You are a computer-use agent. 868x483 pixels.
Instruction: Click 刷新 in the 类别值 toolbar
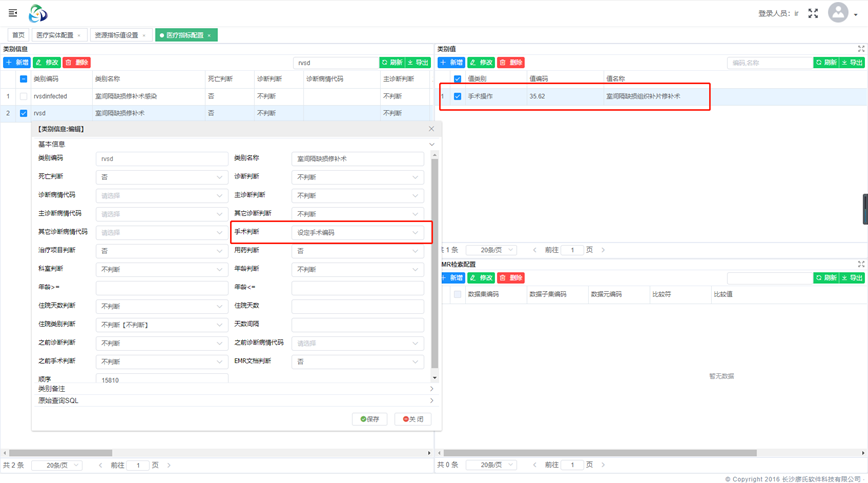point(826,63)
